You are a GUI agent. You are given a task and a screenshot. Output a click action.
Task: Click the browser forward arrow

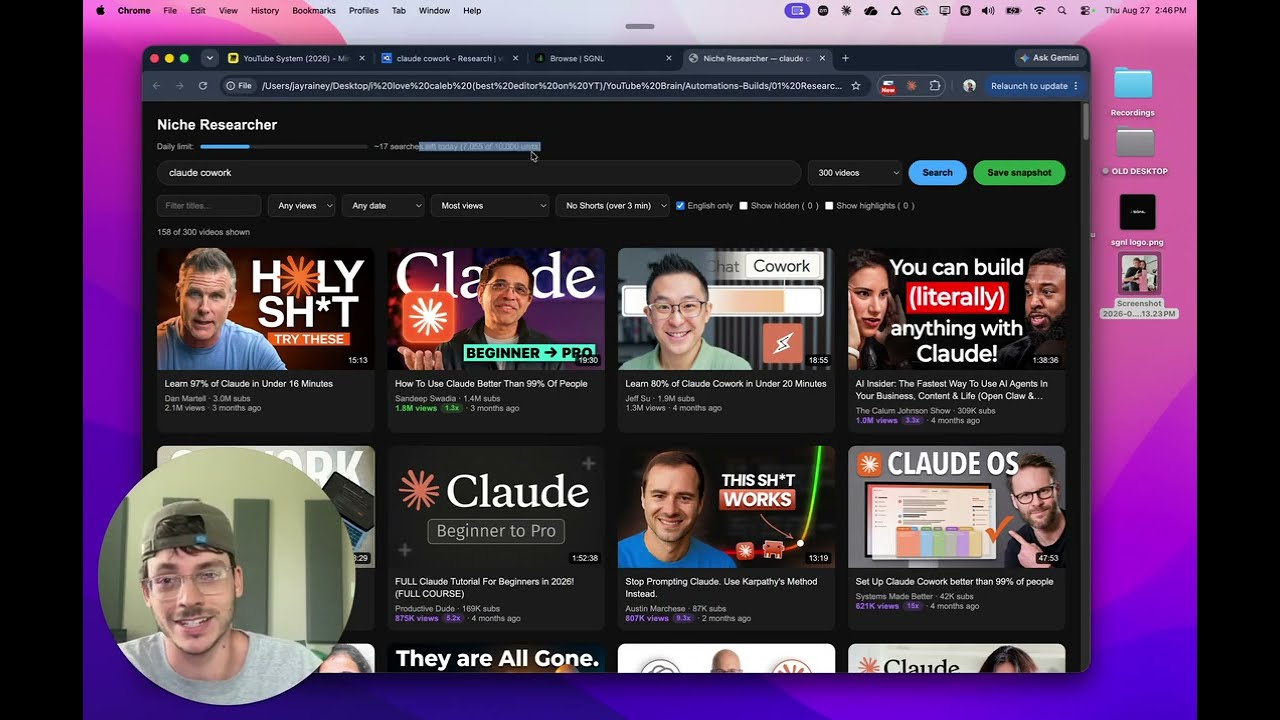(180, 86)
